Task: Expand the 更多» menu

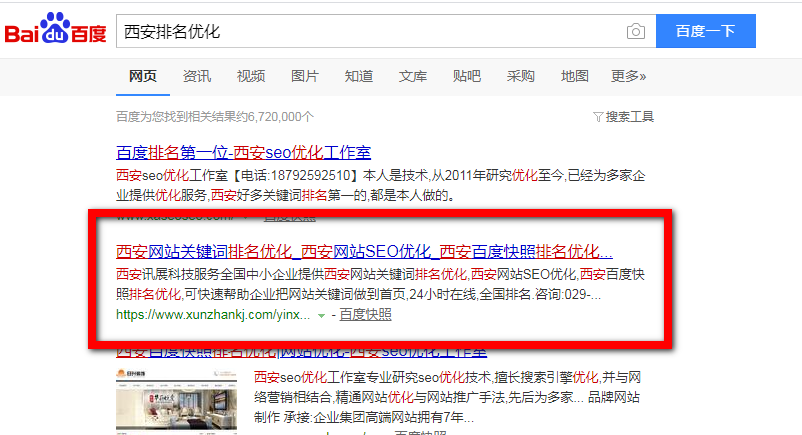Action: point(629,76)
